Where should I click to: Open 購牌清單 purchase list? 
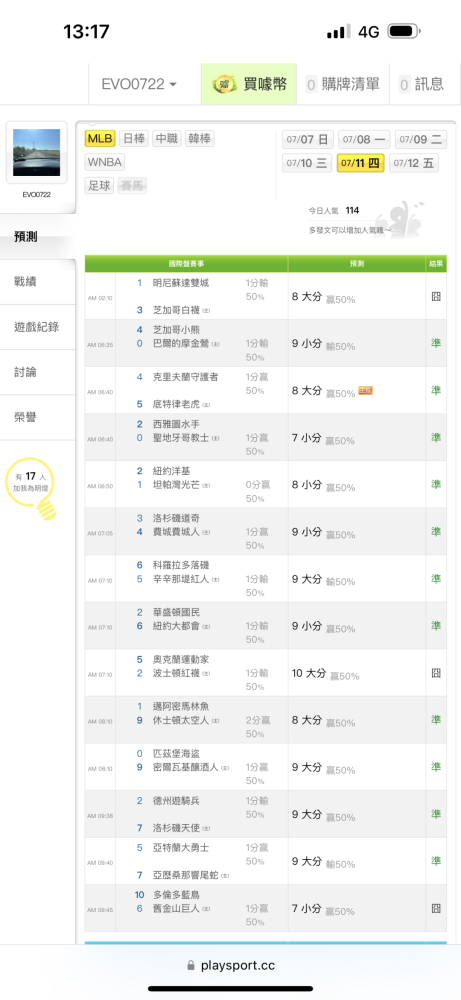[x=343, y=84]
